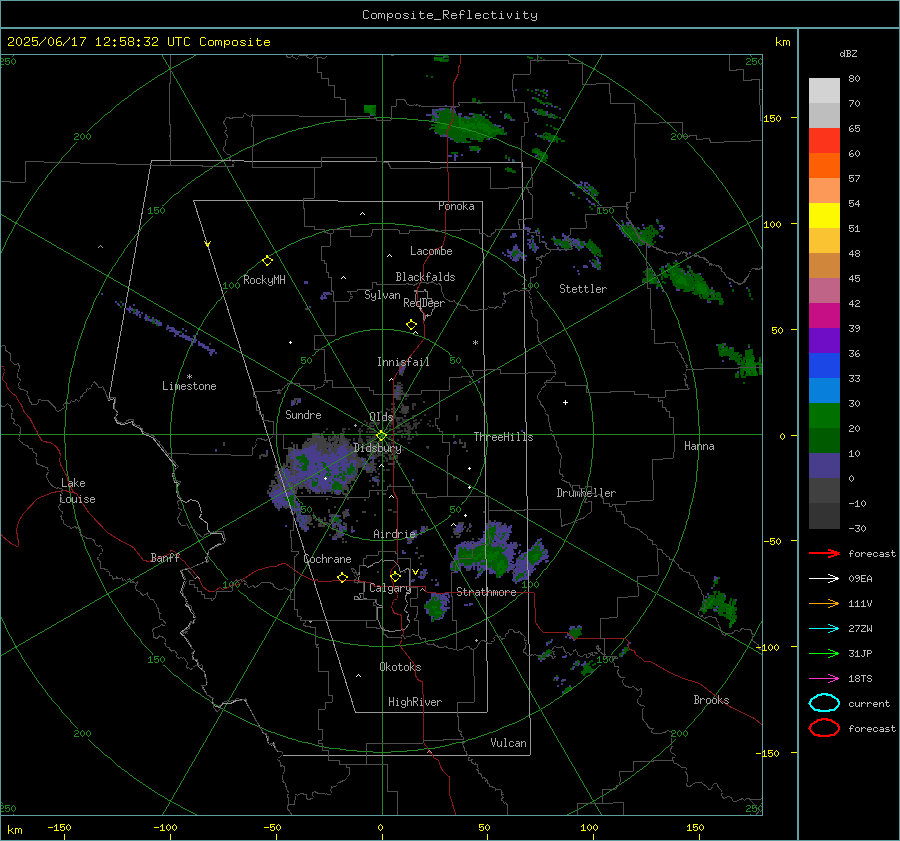Click the Innisfail city label
Image resolution: width=900 pixels, height=841 pixels.
pyautogui.click(x=403, y=362)
